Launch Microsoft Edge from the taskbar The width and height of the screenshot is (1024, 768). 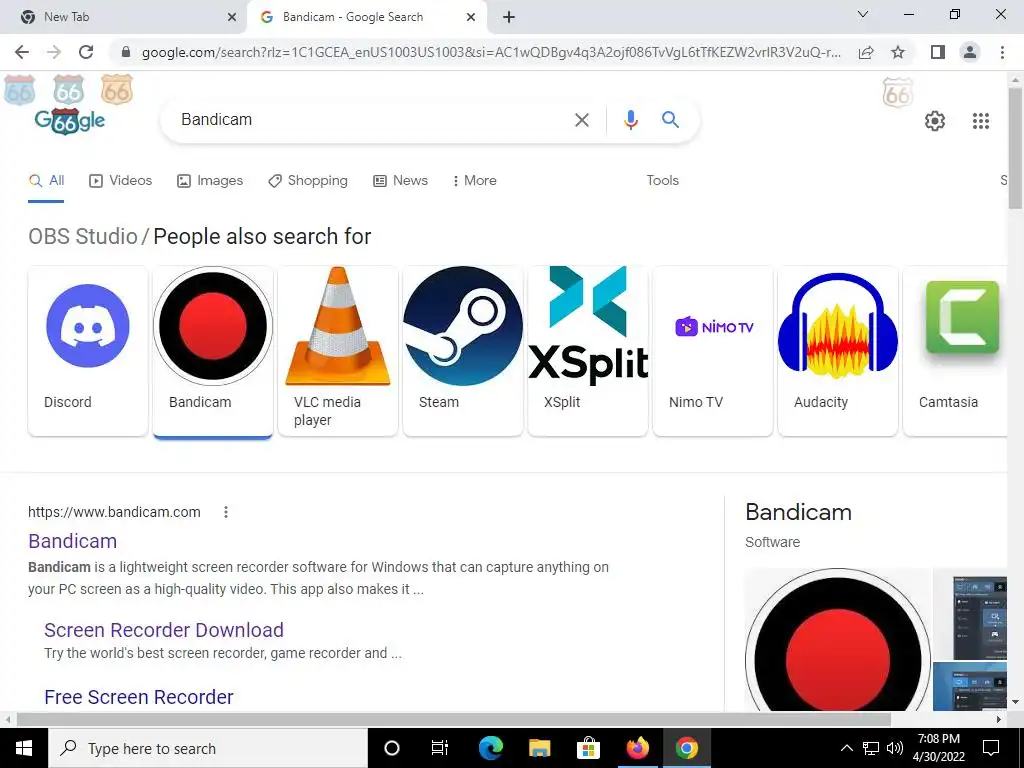point(490,748)
